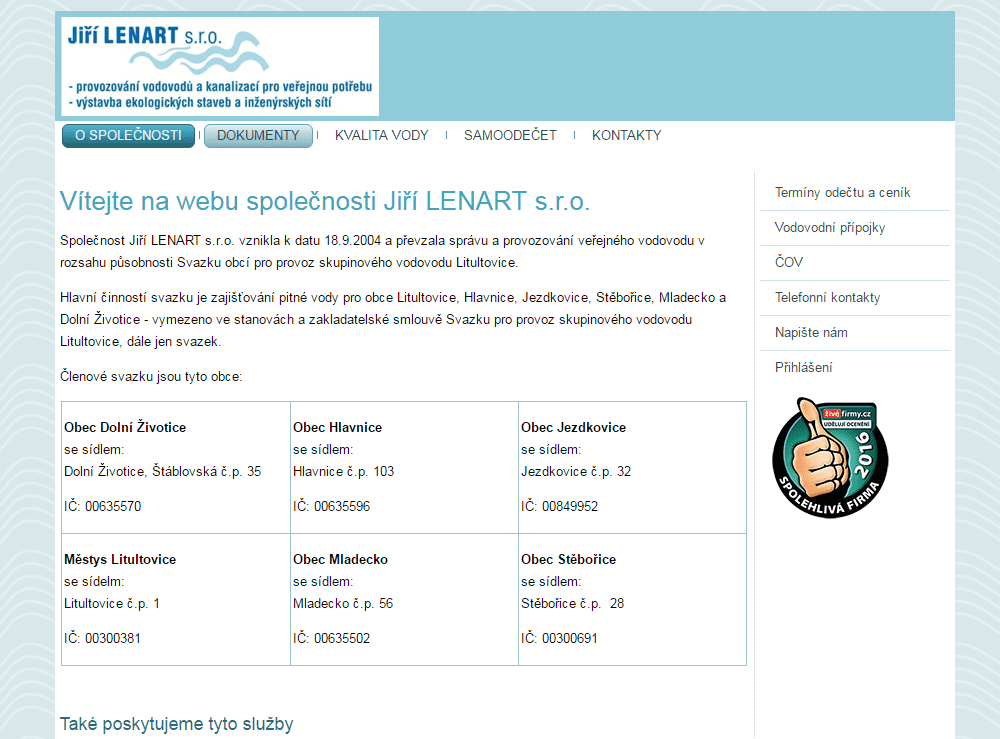The height and width of the screenshot is (739, 1000).
Task: Click the address Litultovice č.p. 1
Action: tap(112, 603)
